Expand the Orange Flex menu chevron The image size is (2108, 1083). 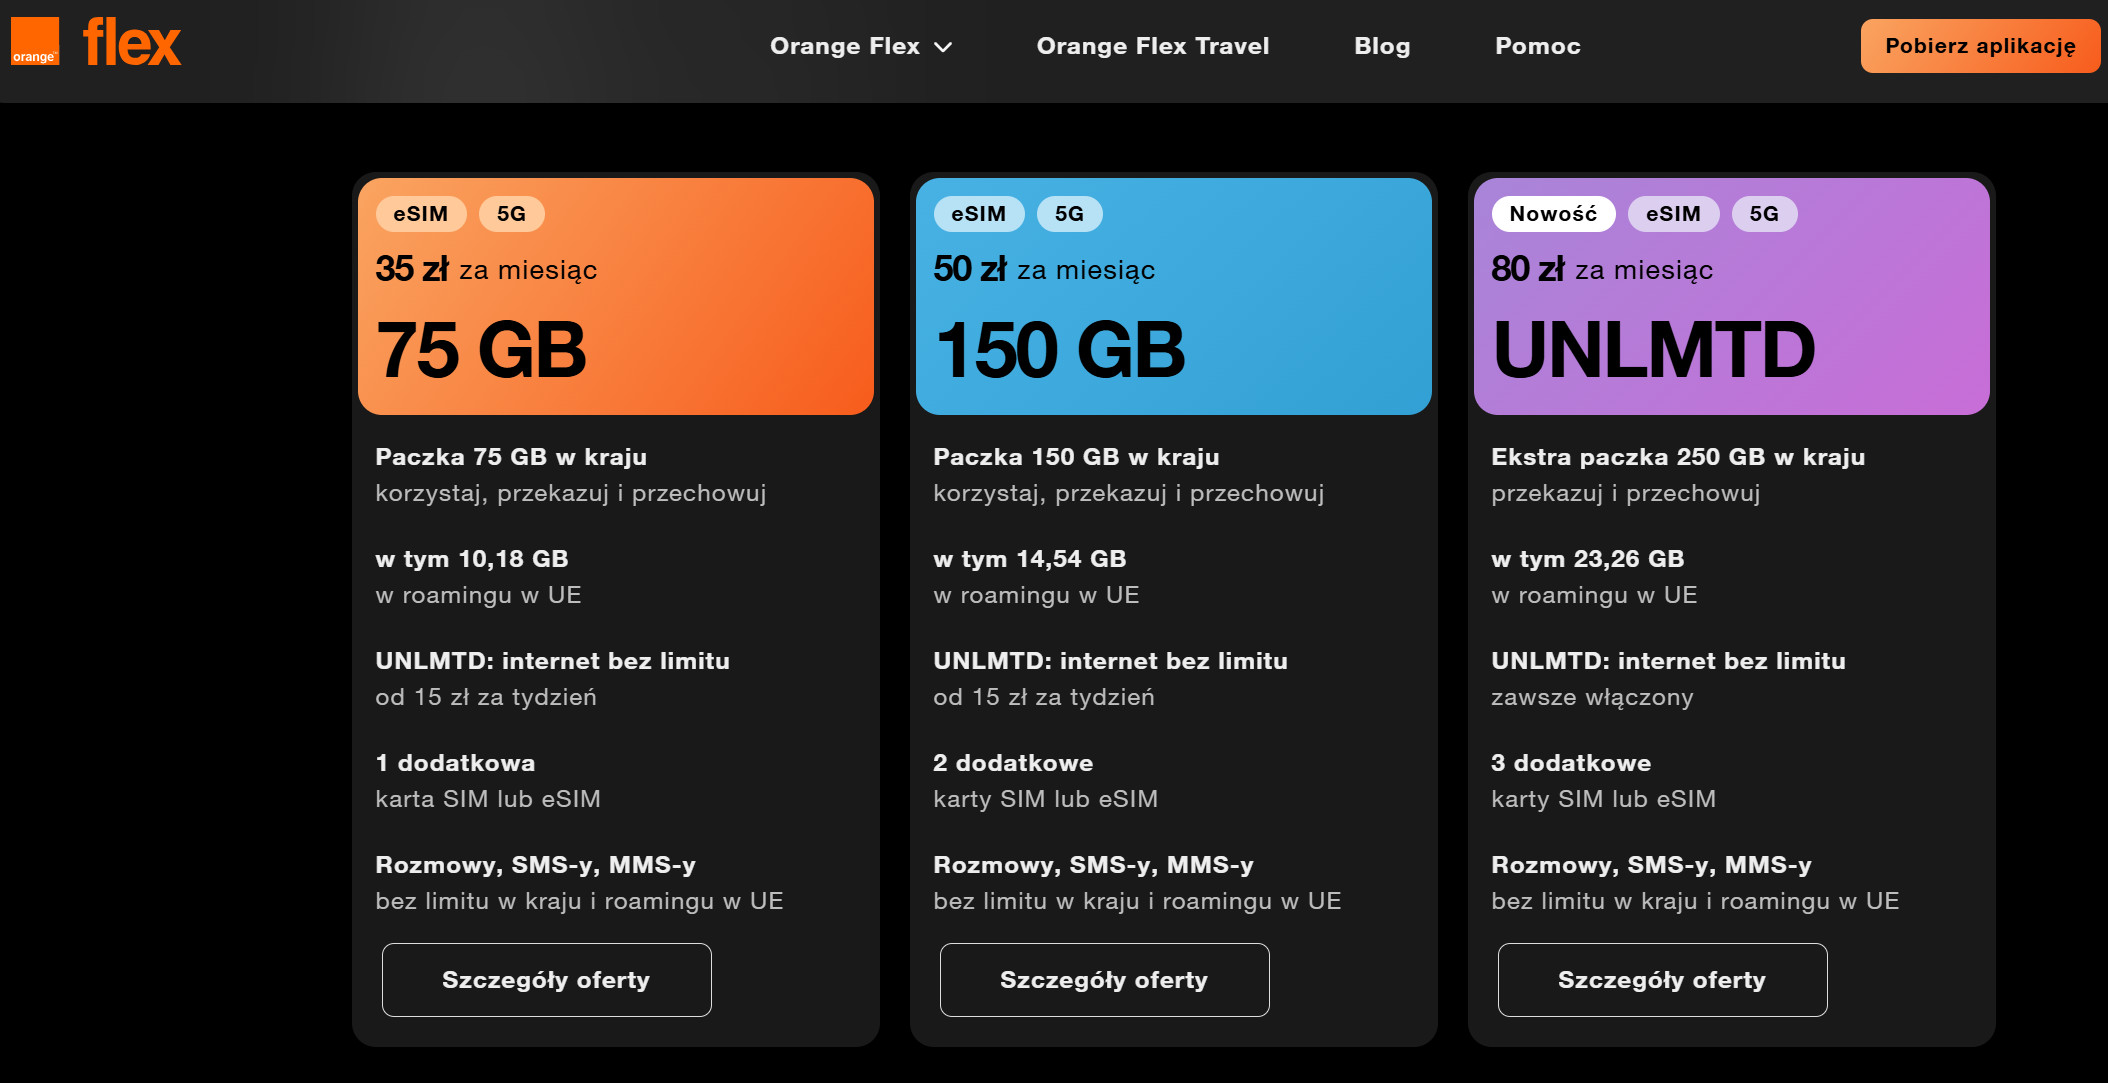click(x=943, y=47)
